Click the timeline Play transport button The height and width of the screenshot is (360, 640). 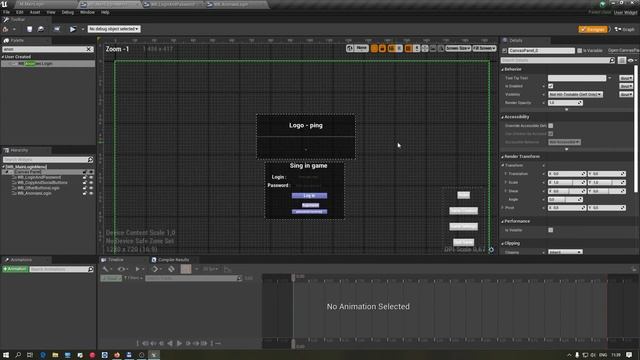click(x=179, y=344)
